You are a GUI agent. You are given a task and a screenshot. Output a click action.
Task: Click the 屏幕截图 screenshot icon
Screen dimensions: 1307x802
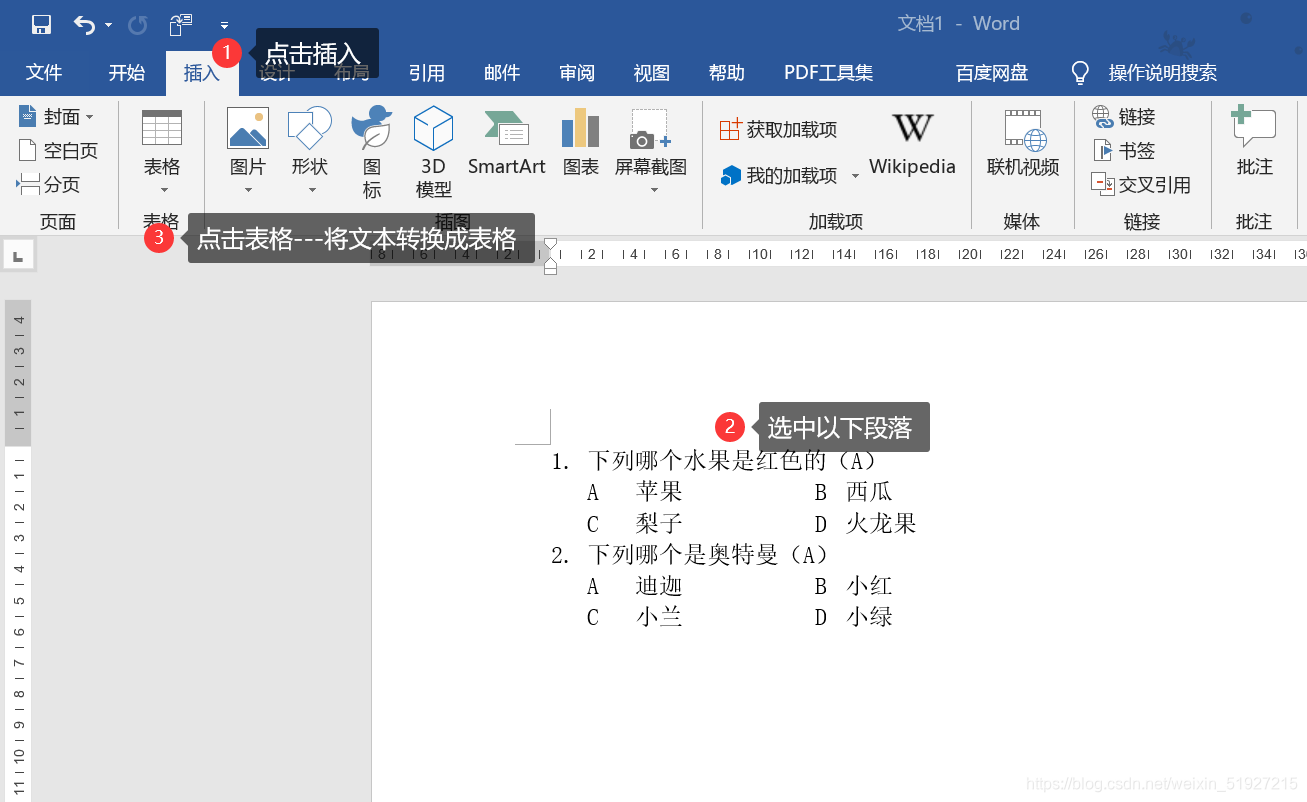tap(651, 129)
